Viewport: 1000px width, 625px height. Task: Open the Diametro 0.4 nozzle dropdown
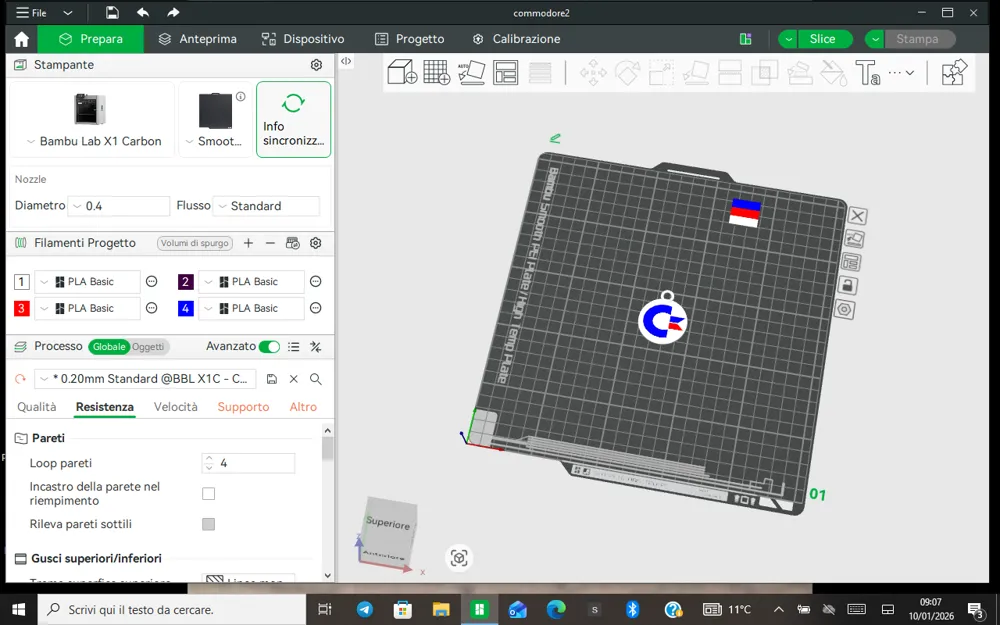pyautogui.click(x=119, y=206)
